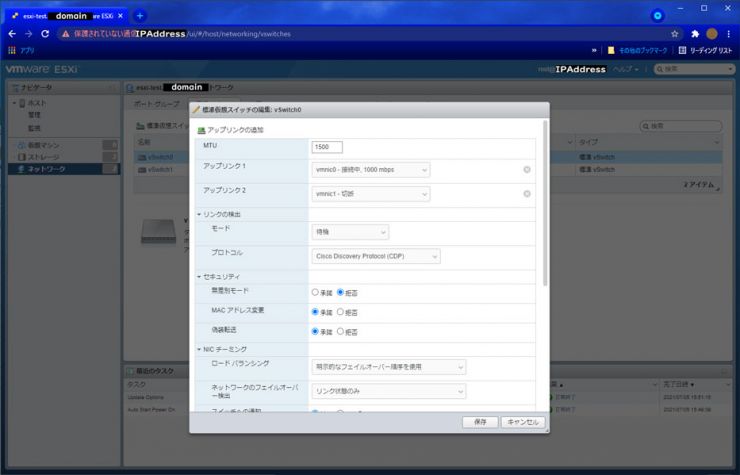Click the browser forward arrow
This screenshot has height=475, width=740.
pos(29,34)
